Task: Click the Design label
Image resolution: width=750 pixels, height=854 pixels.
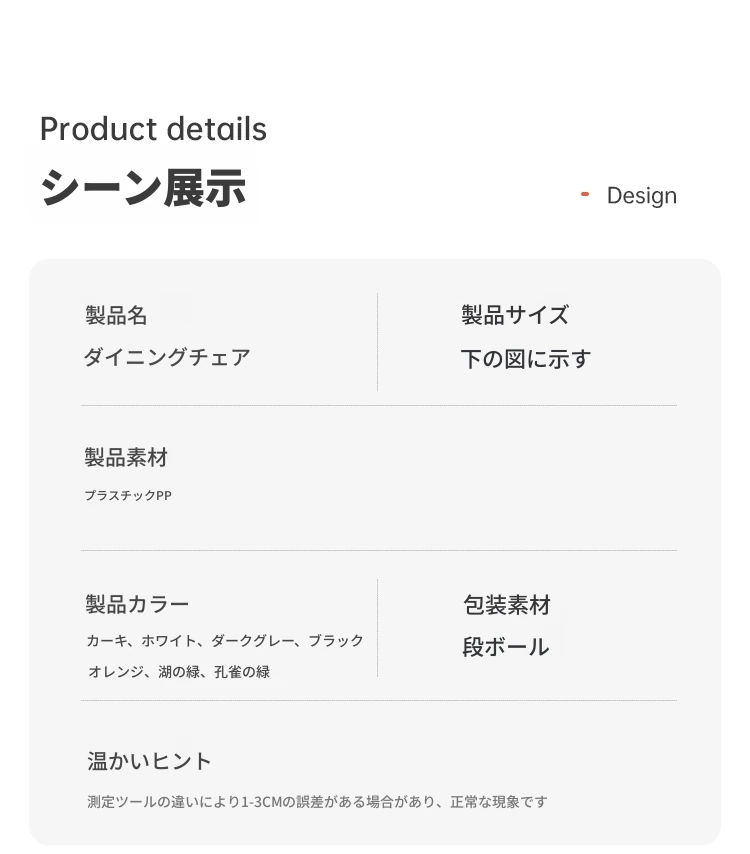Action: (642, 196)
